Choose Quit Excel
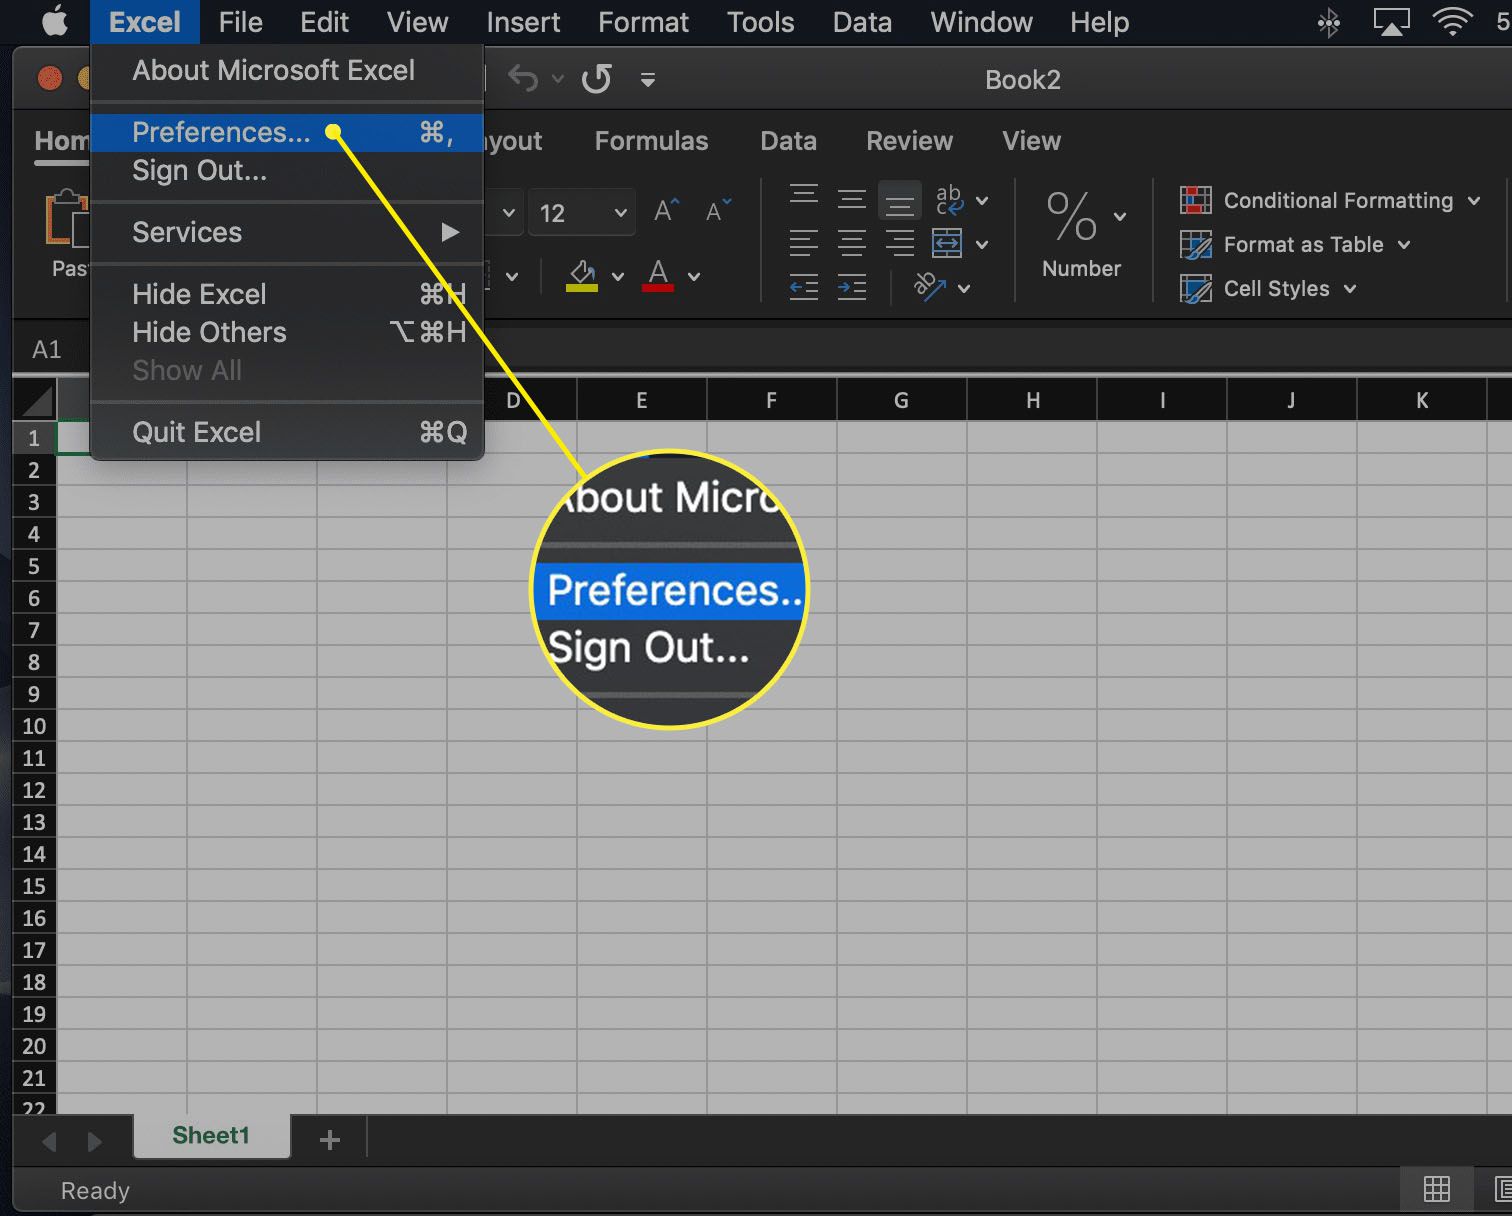The image size is (1512, 1216). point(287,432)
